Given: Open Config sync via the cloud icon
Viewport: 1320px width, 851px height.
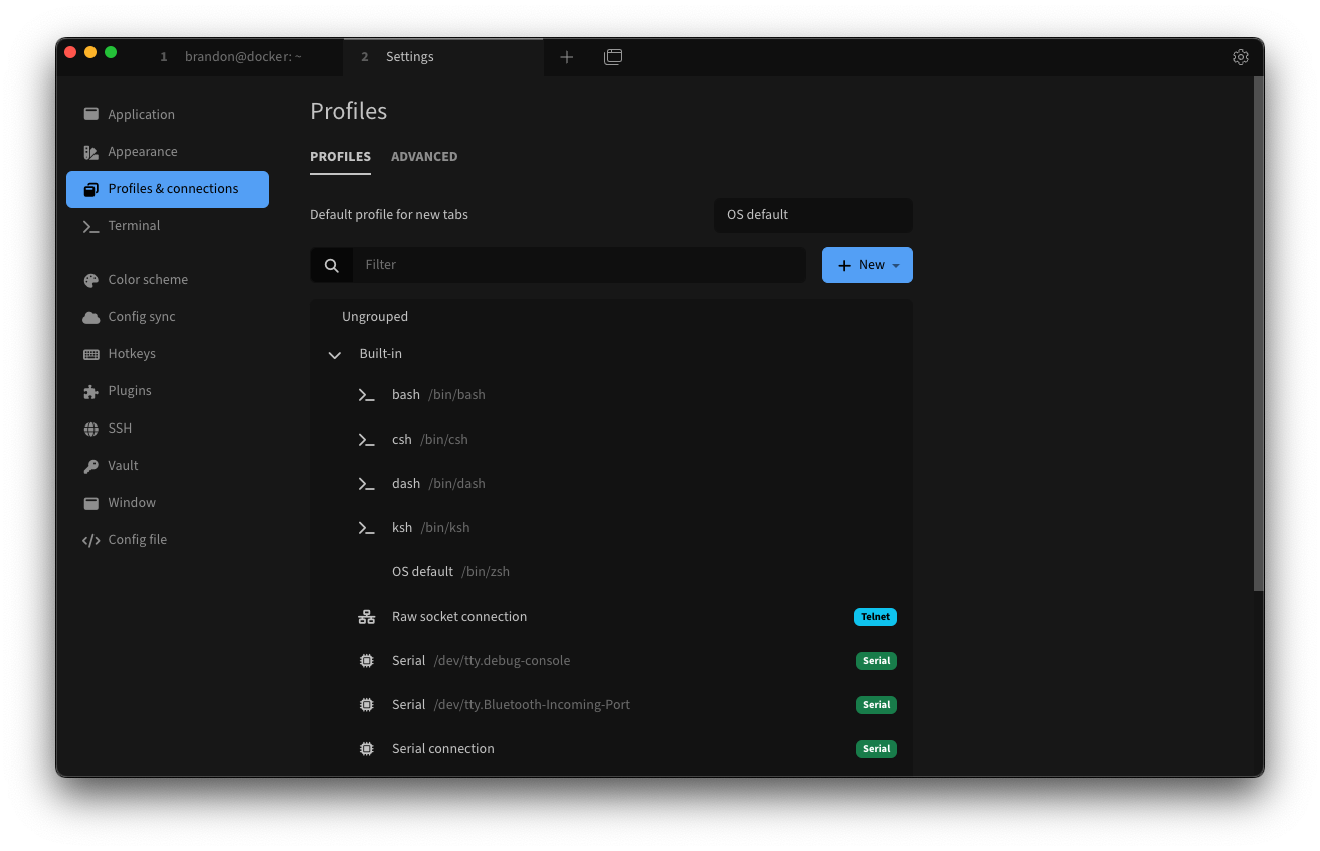Looking at the screenshot, I should click(91, 316).
